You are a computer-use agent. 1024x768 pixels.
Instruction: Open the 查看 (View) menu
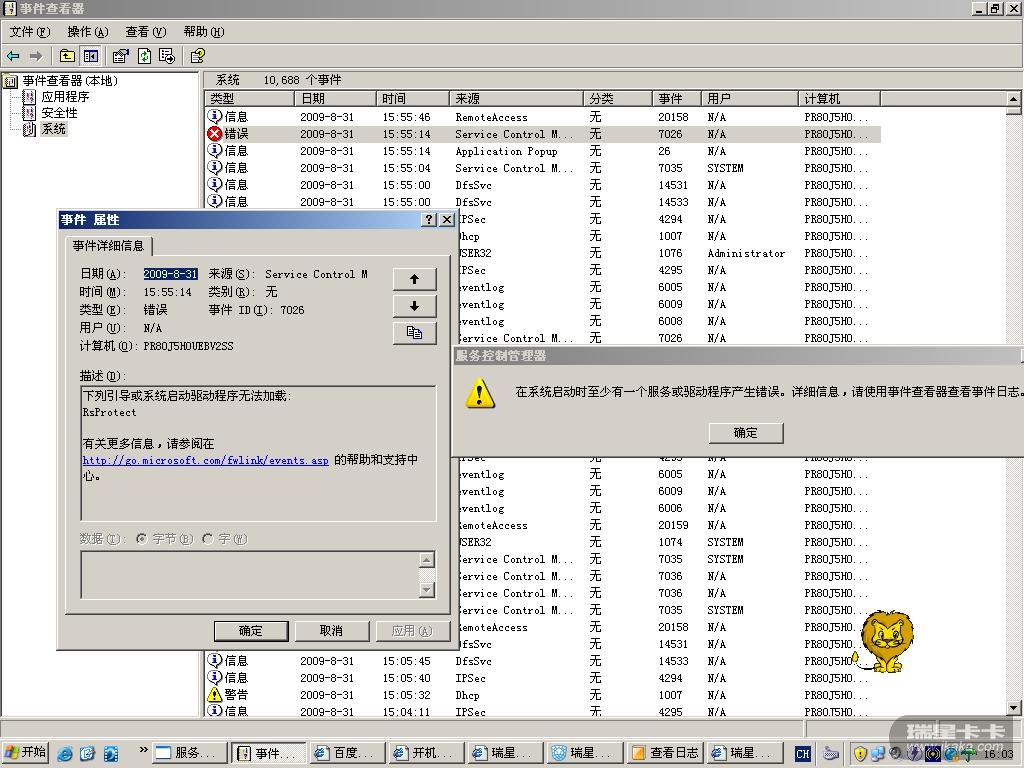click(x=145, y=32)
